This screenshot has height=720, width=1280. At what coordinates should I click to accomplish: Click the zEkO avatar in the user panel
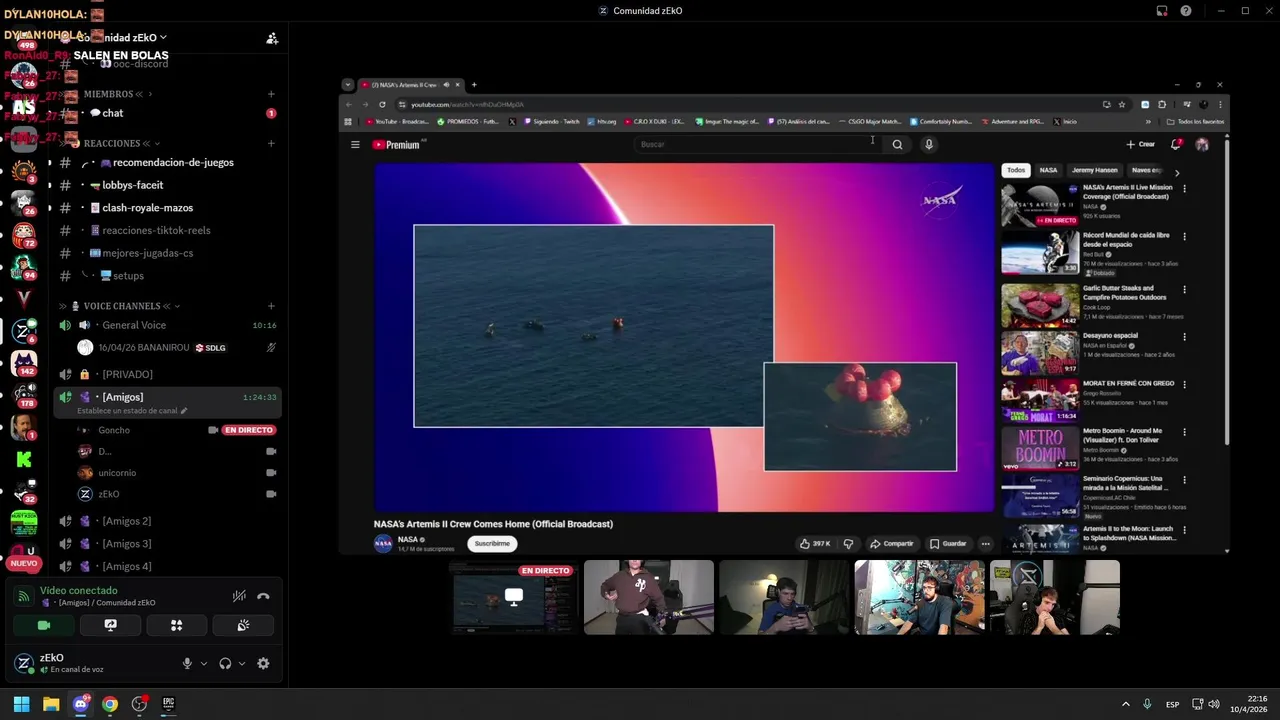pos(24,663)
